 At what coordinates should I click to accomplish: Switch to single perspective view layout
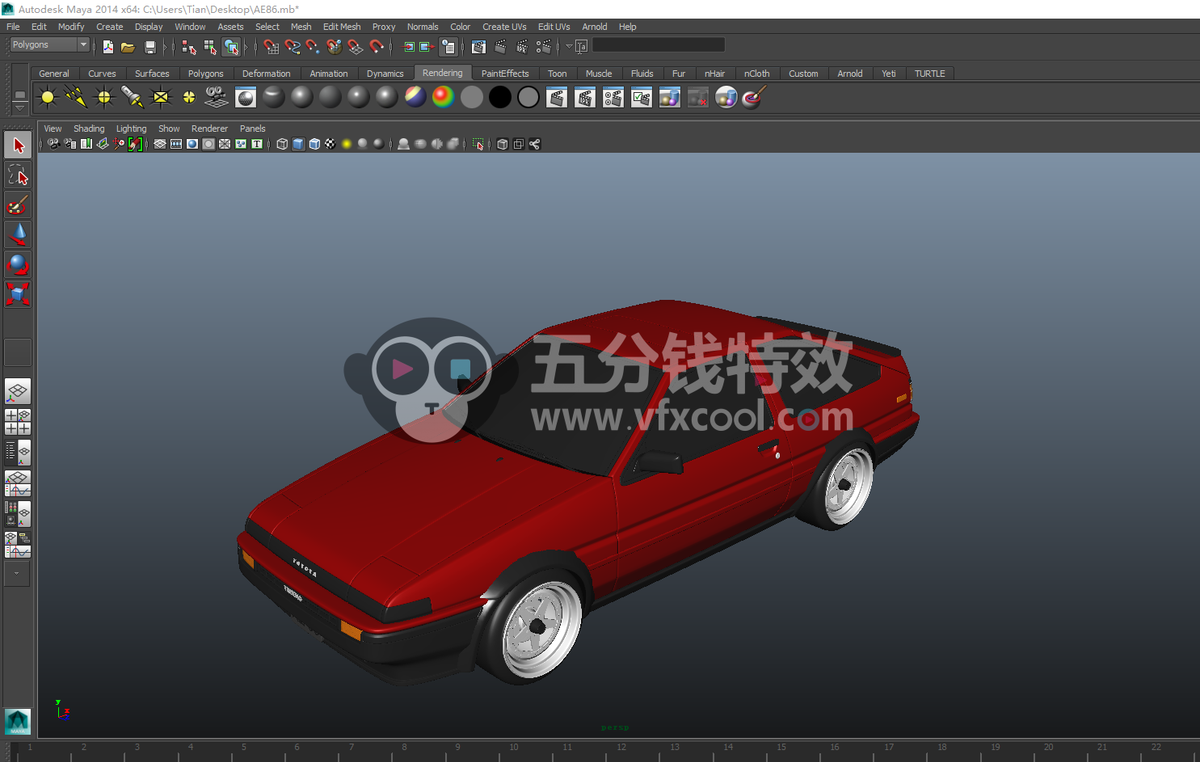18,392
